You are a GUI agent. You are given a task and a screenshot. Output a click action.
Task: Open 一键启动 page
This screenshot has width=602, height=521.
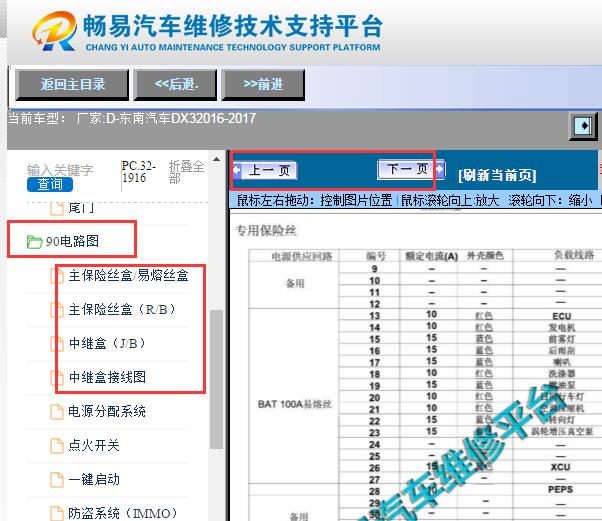click(x=94, y=479)
